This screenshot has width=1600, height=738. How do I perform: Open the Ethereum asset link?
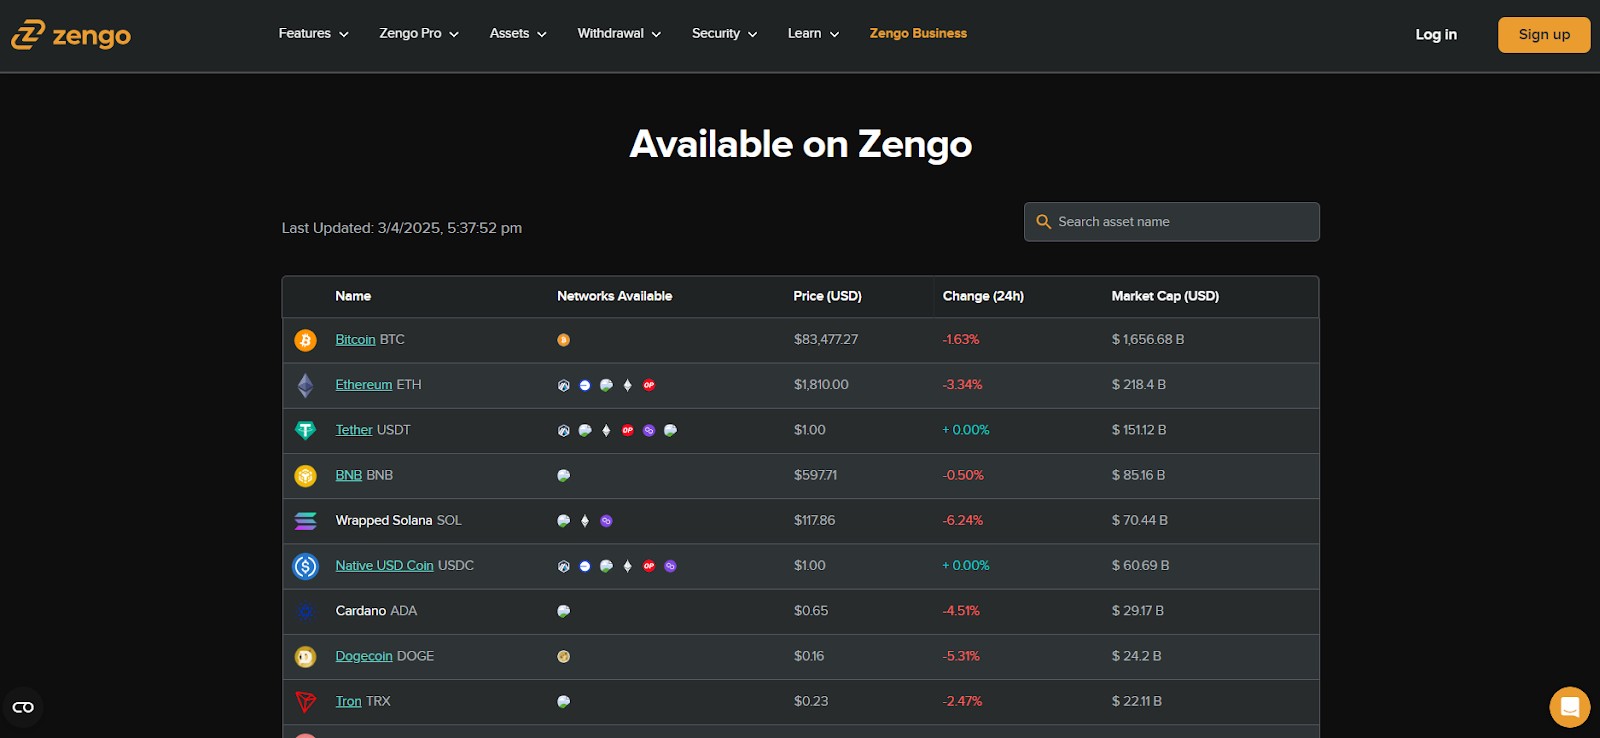(363, 385)
